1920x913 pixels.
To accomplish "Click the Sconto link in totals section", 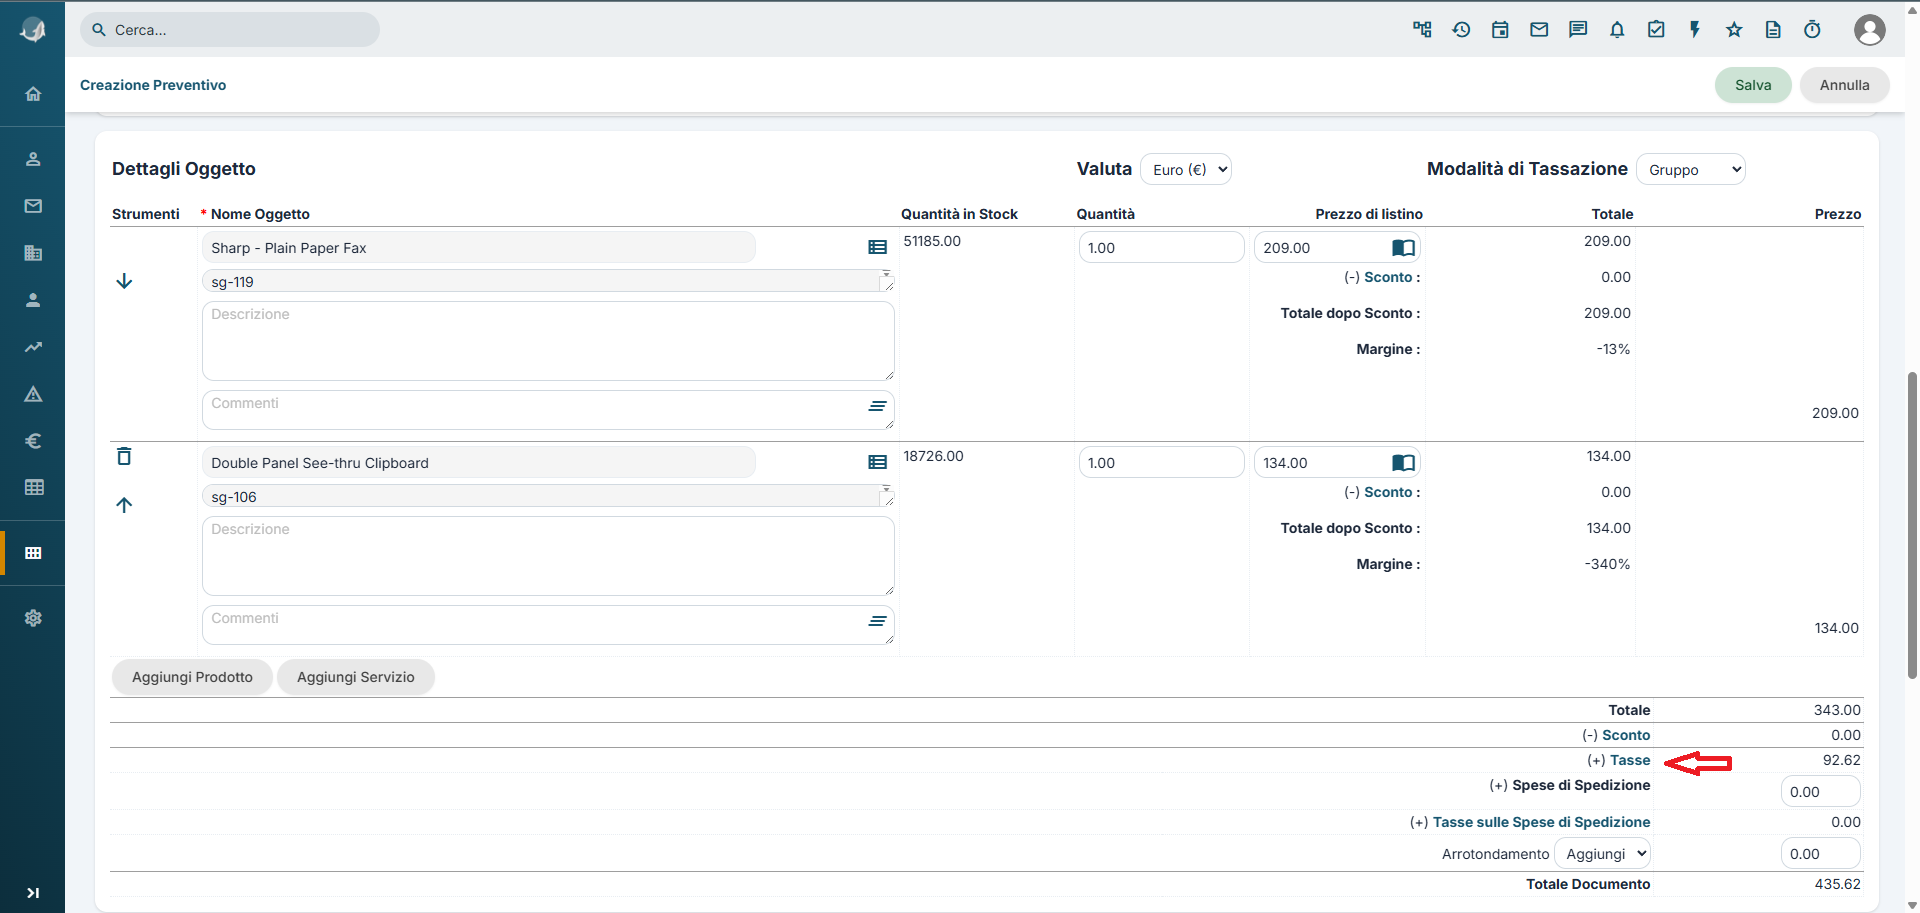I will [x=1626, y=735].
